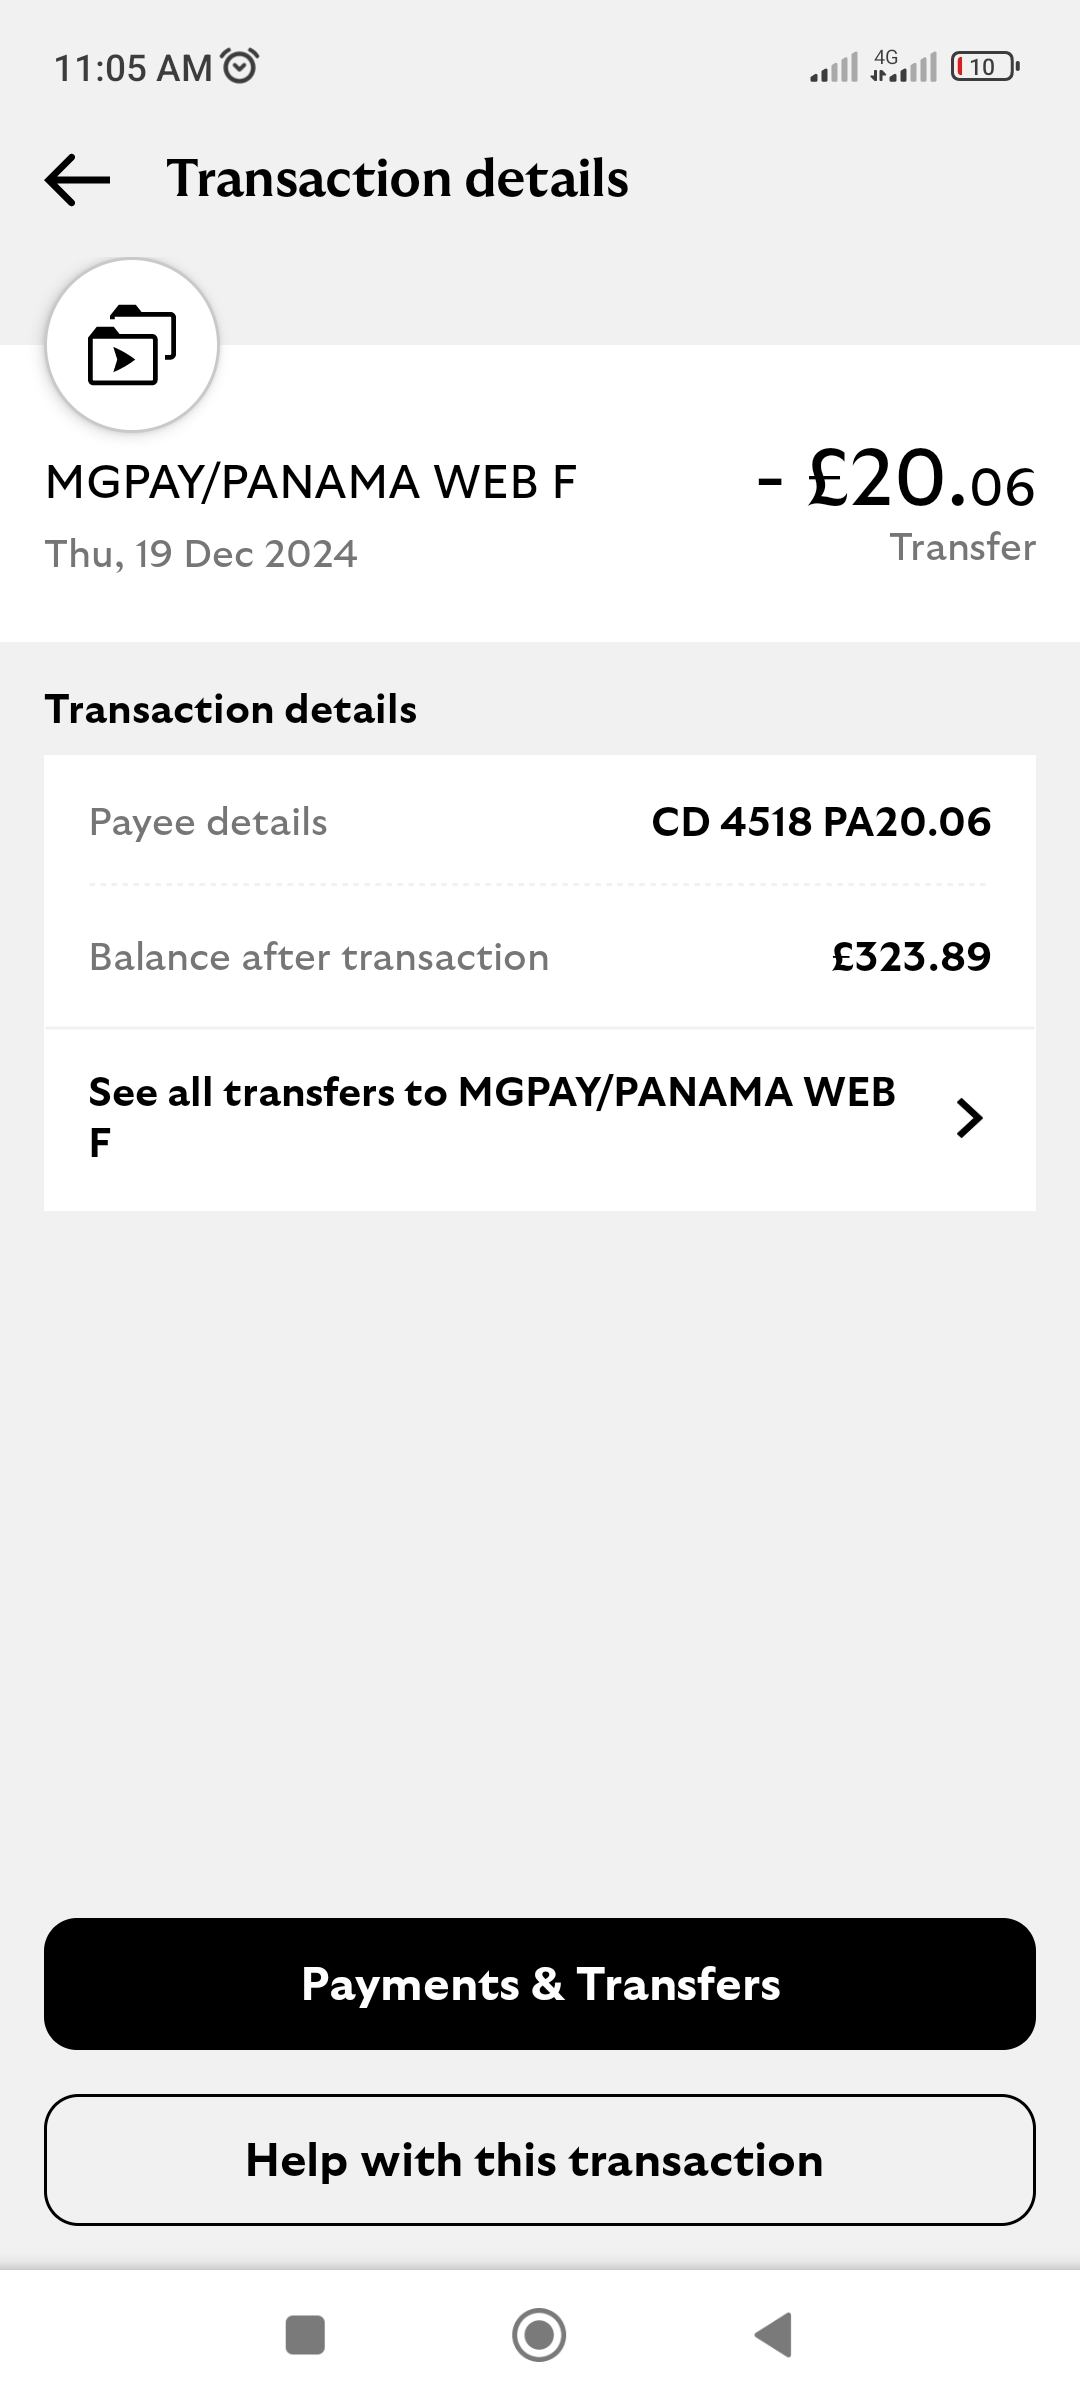The height and width of the screenshot is (2400, 1080).
Task: Tap the -£20.06 transfer amount
Action: pos(896,481)
